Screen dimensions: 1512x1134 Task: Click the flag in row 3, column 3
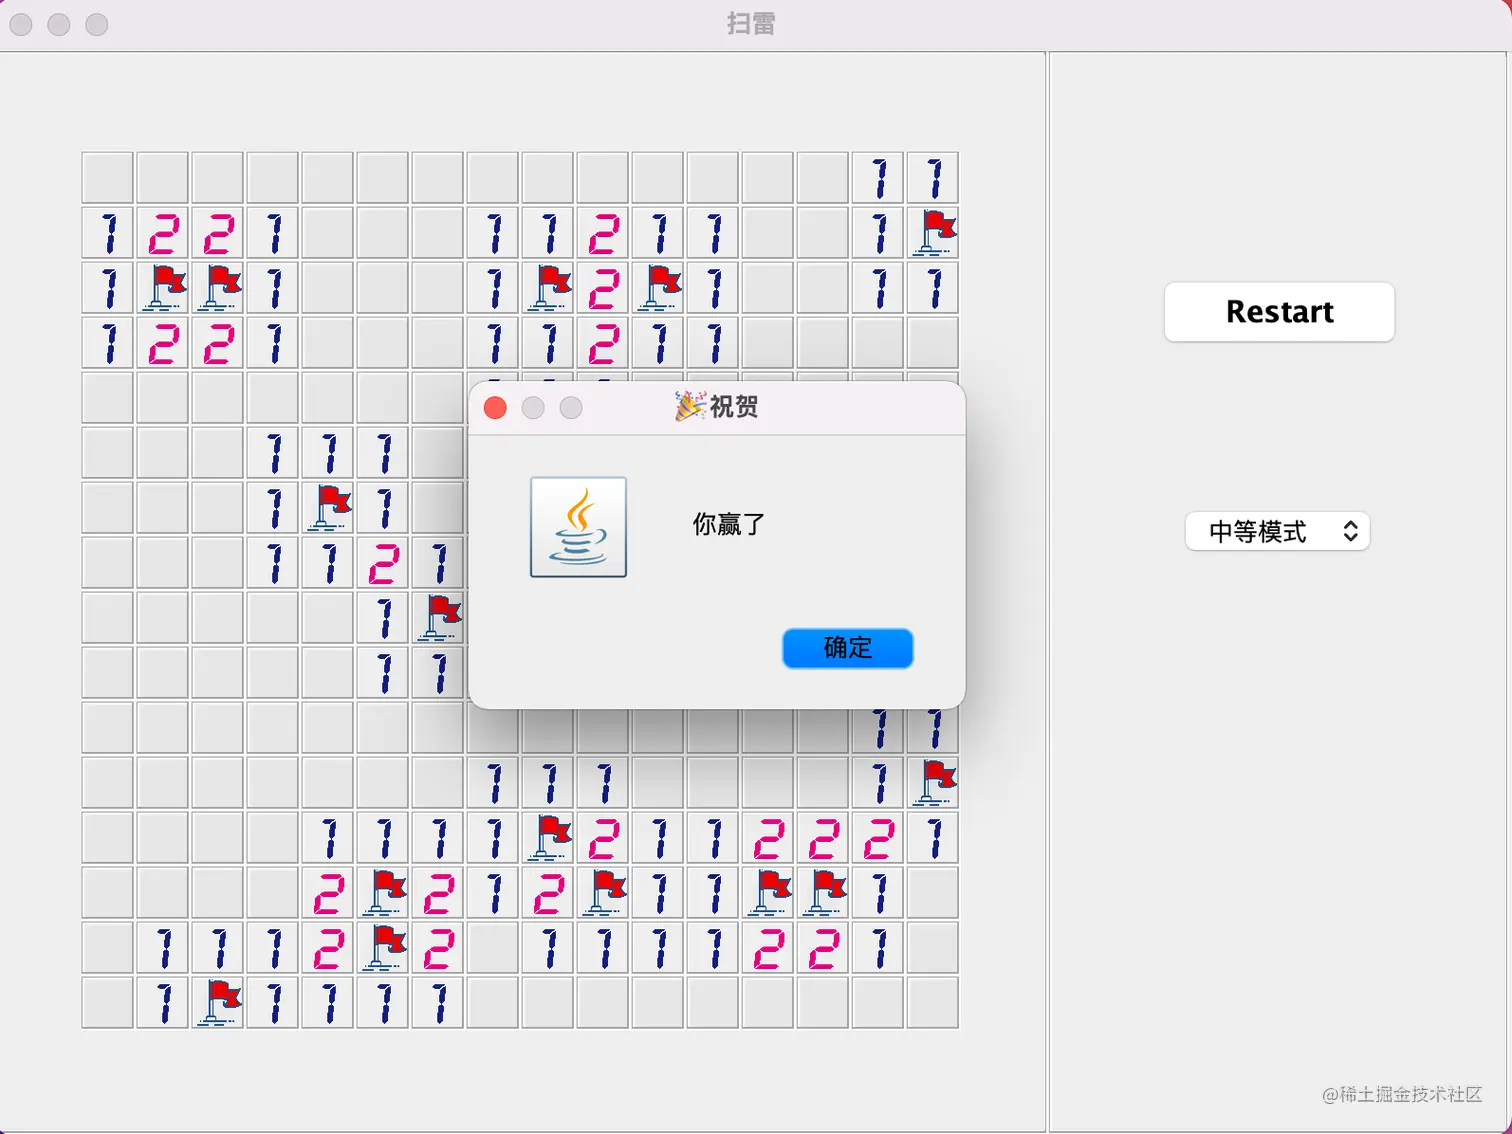(218, 288)
